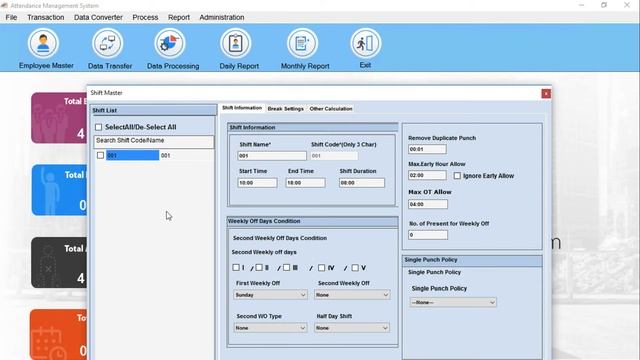This screenshot has height=360, width=640.
Task: Toggle the SelectAll/De-Select All checkbox
Action: pyautogui.click(x=98, y=127)
